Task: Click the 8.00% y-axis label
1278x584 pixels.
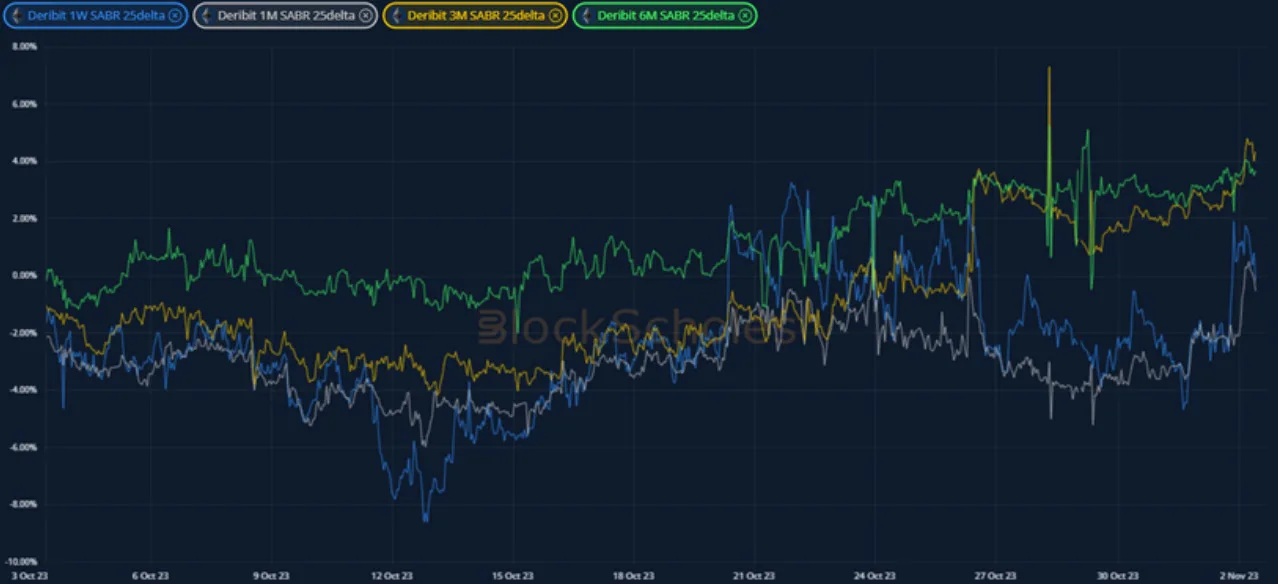Action: [22, 46]
